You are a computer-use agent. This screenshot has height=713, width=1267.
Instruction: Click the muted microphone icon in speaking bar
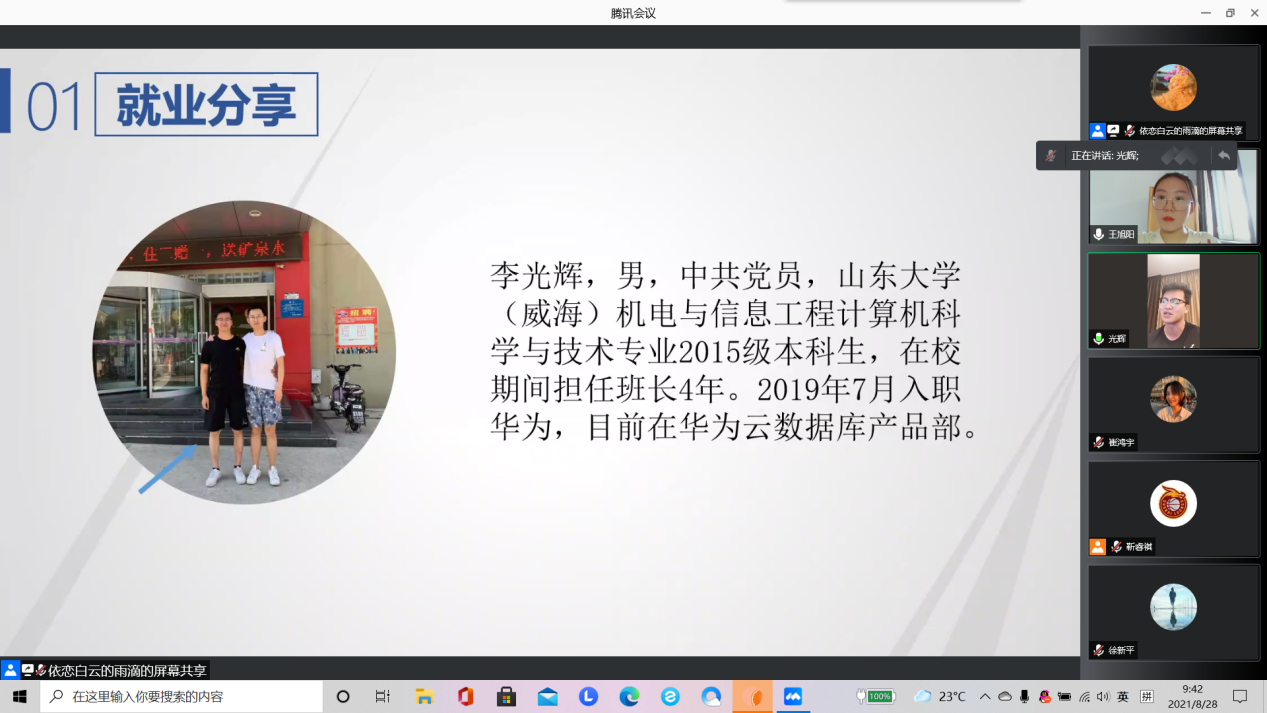(1051, 156)
